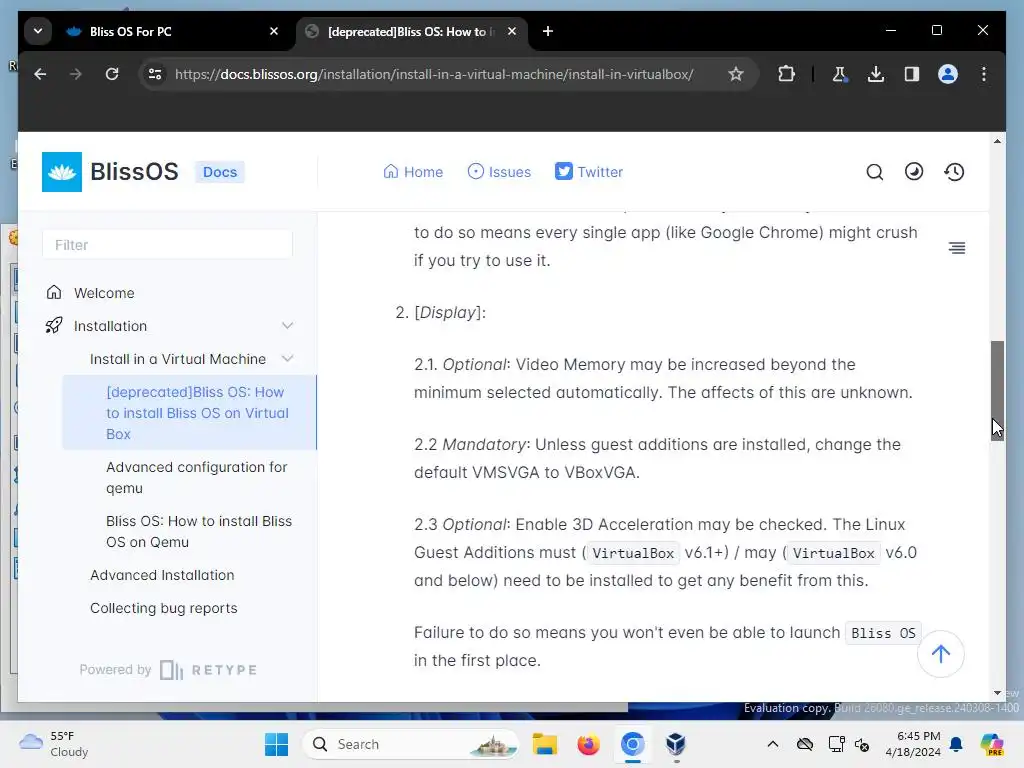Open Chrome profile avatar
1024x768 pixels.
948,74
